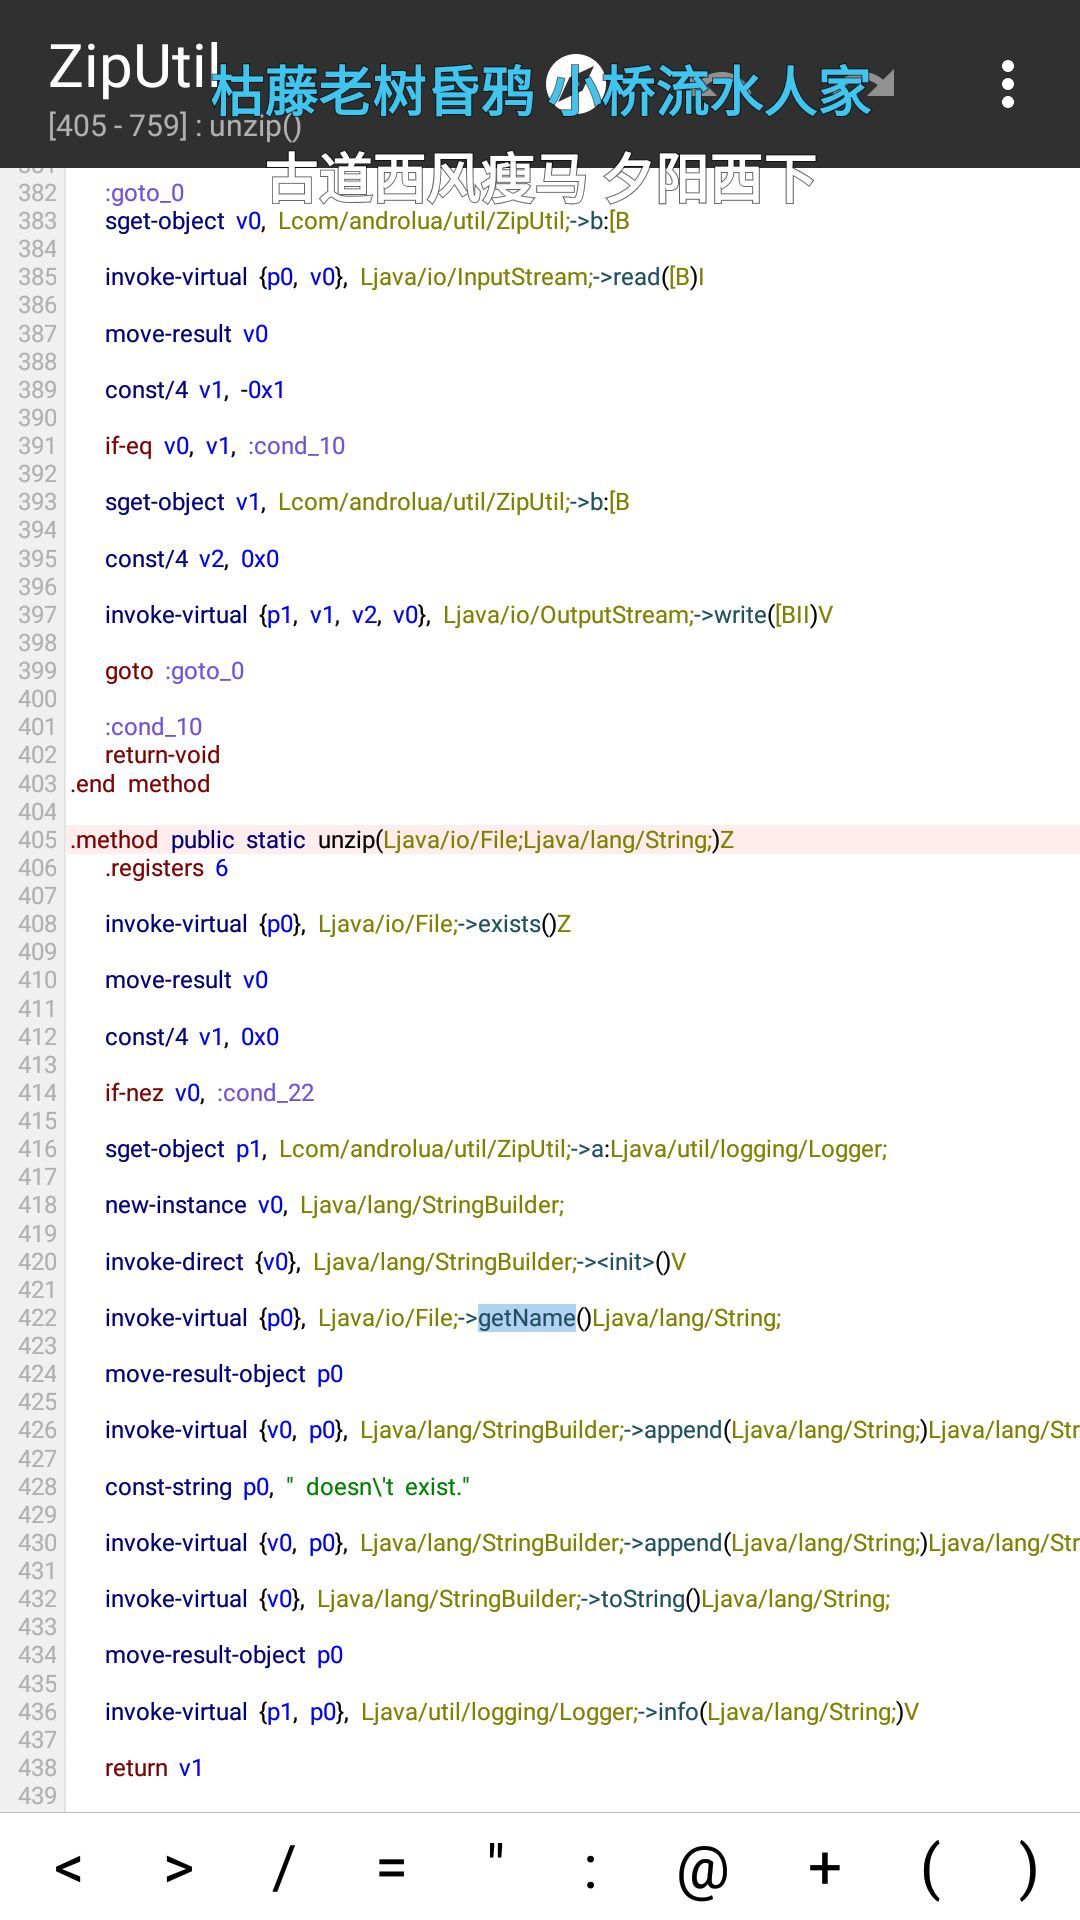Screen dimensions: 1080x1920
Task: Insert the closing parenthesis symbol
Action: pyautogui.click(x=1028, y=1869)
